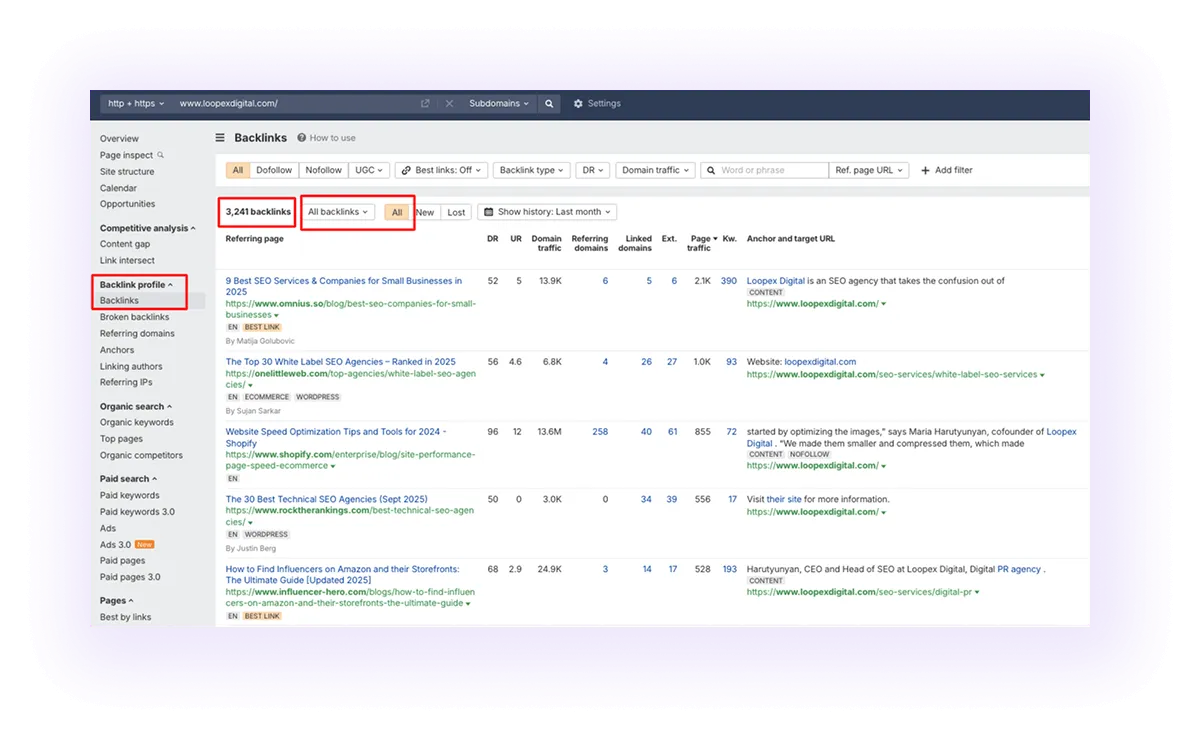The width and height of the screenshot is (1200, 737).
Task: Enable the Dofollow backlinks filter
Action: click(x=271, y=170)
